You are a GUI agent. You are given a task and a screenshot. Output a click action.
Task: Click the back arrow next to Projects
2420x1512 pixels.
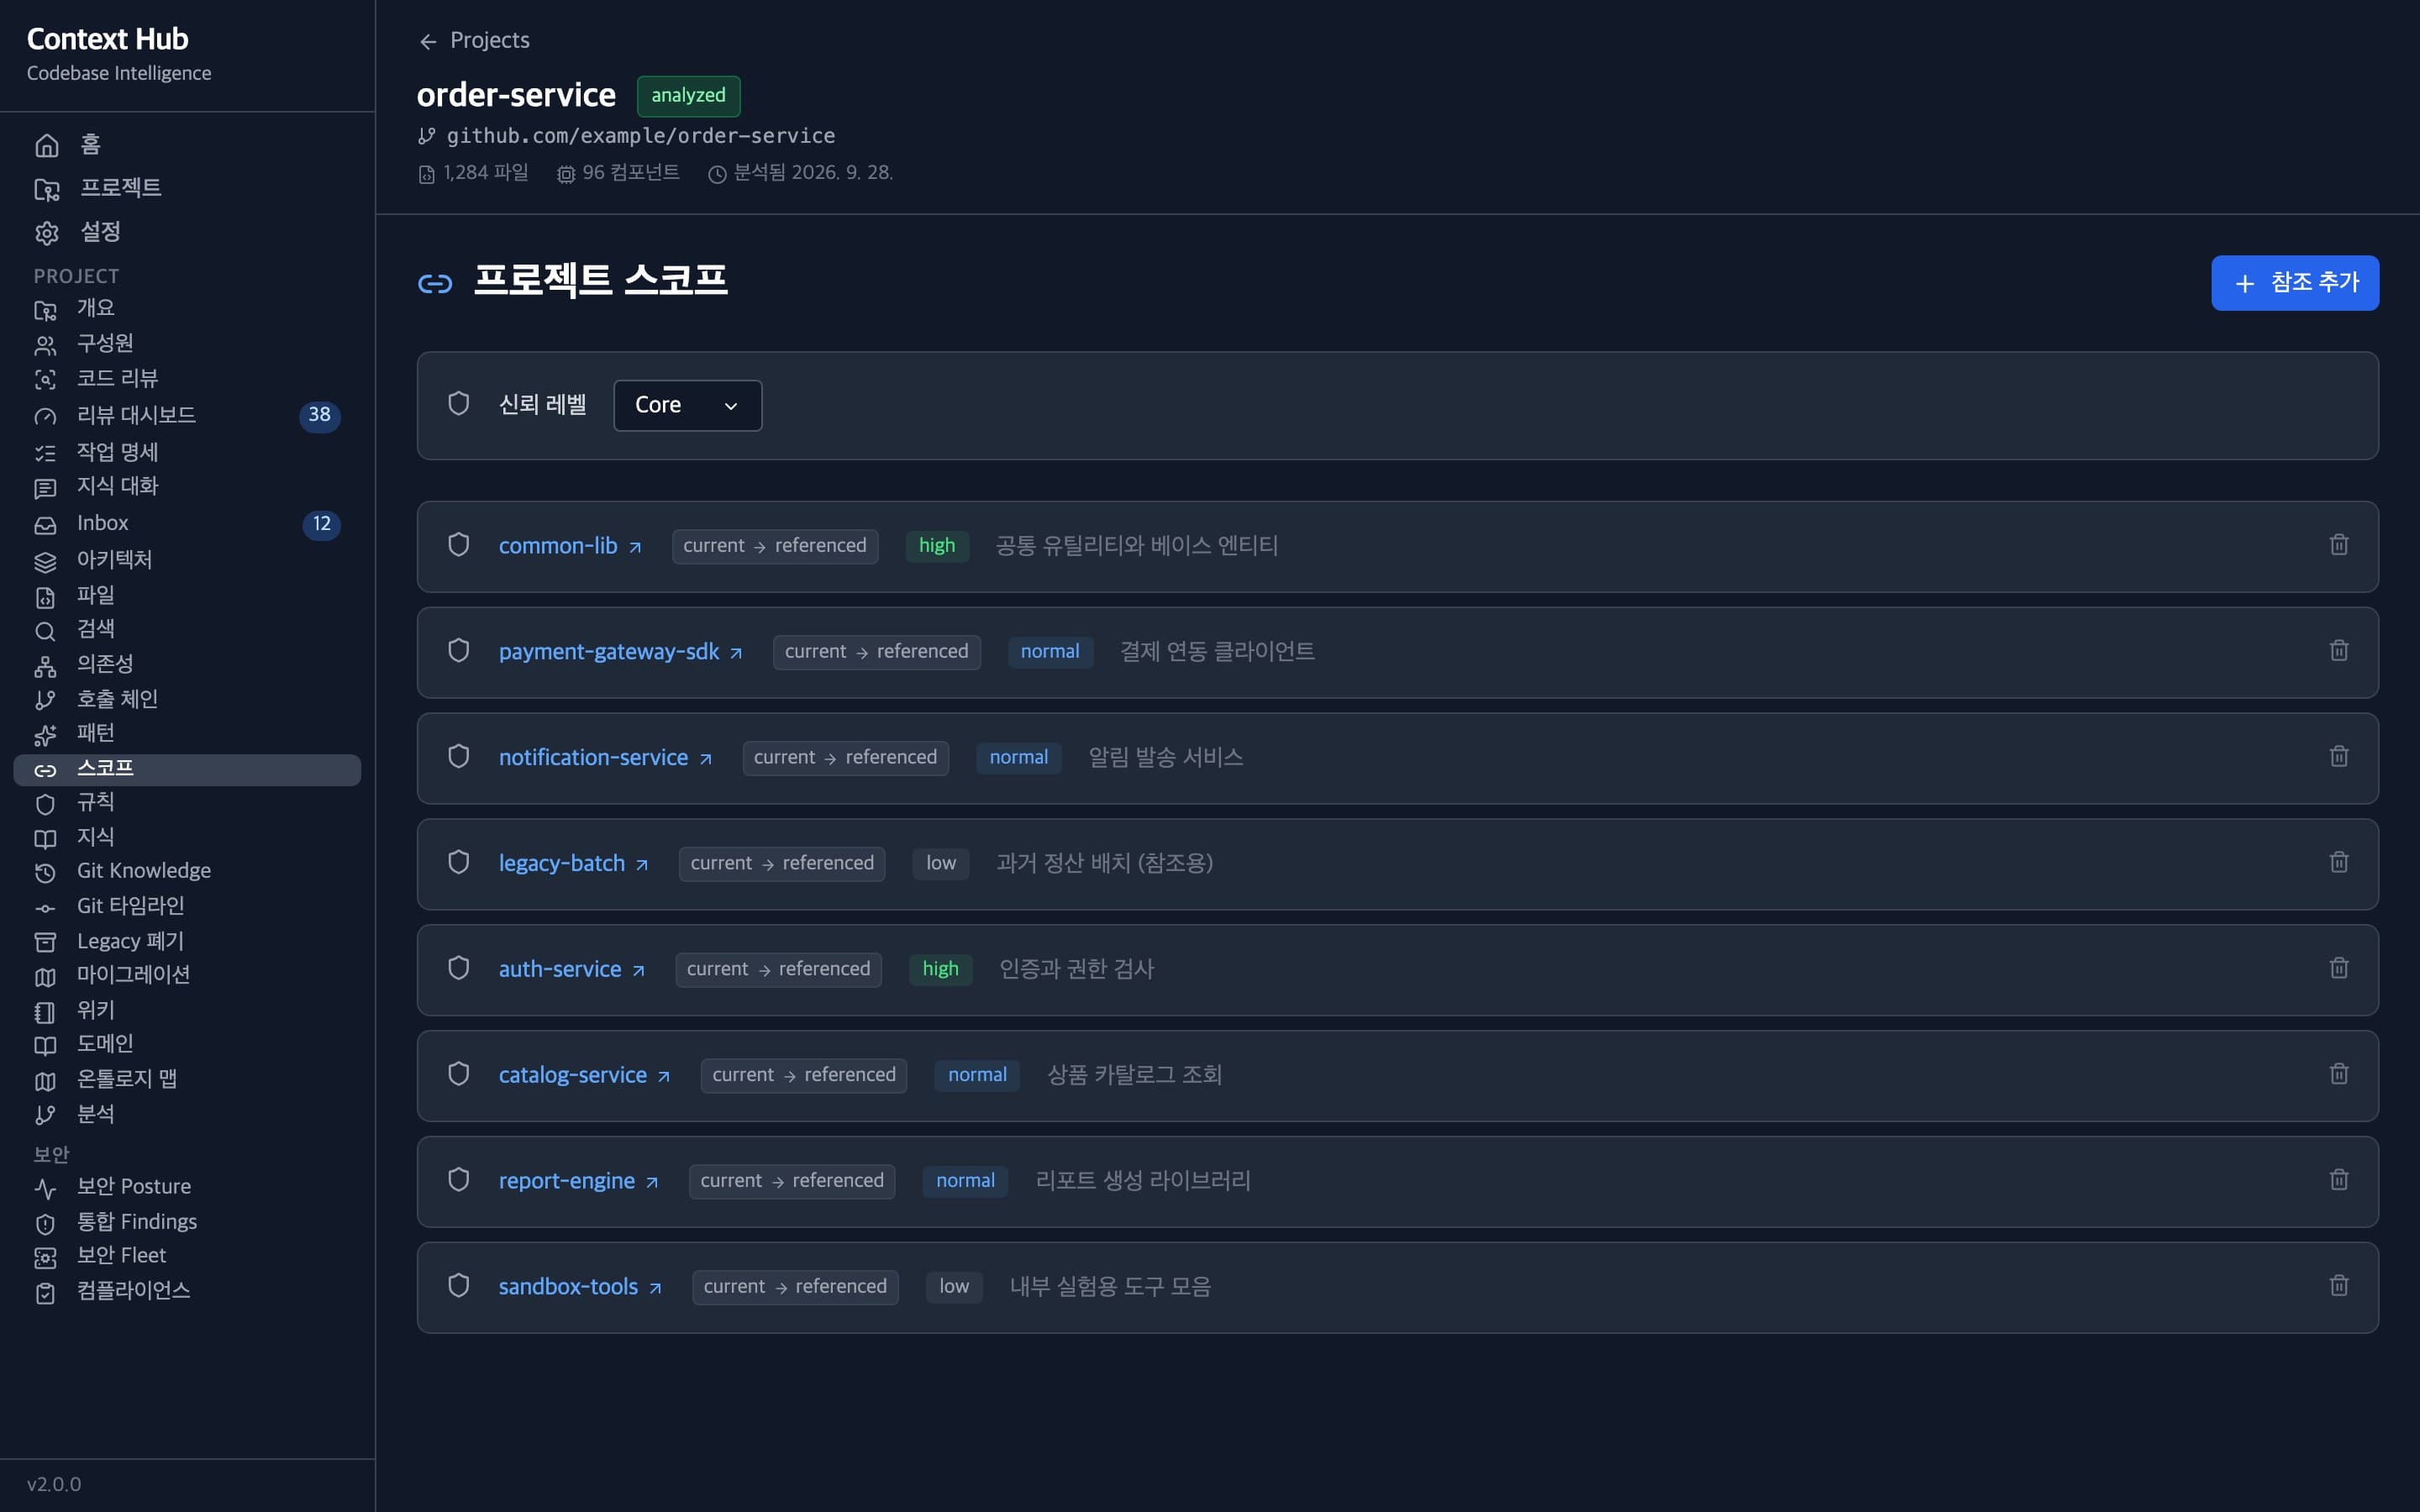pyautogui.click(x=428, y=42)
